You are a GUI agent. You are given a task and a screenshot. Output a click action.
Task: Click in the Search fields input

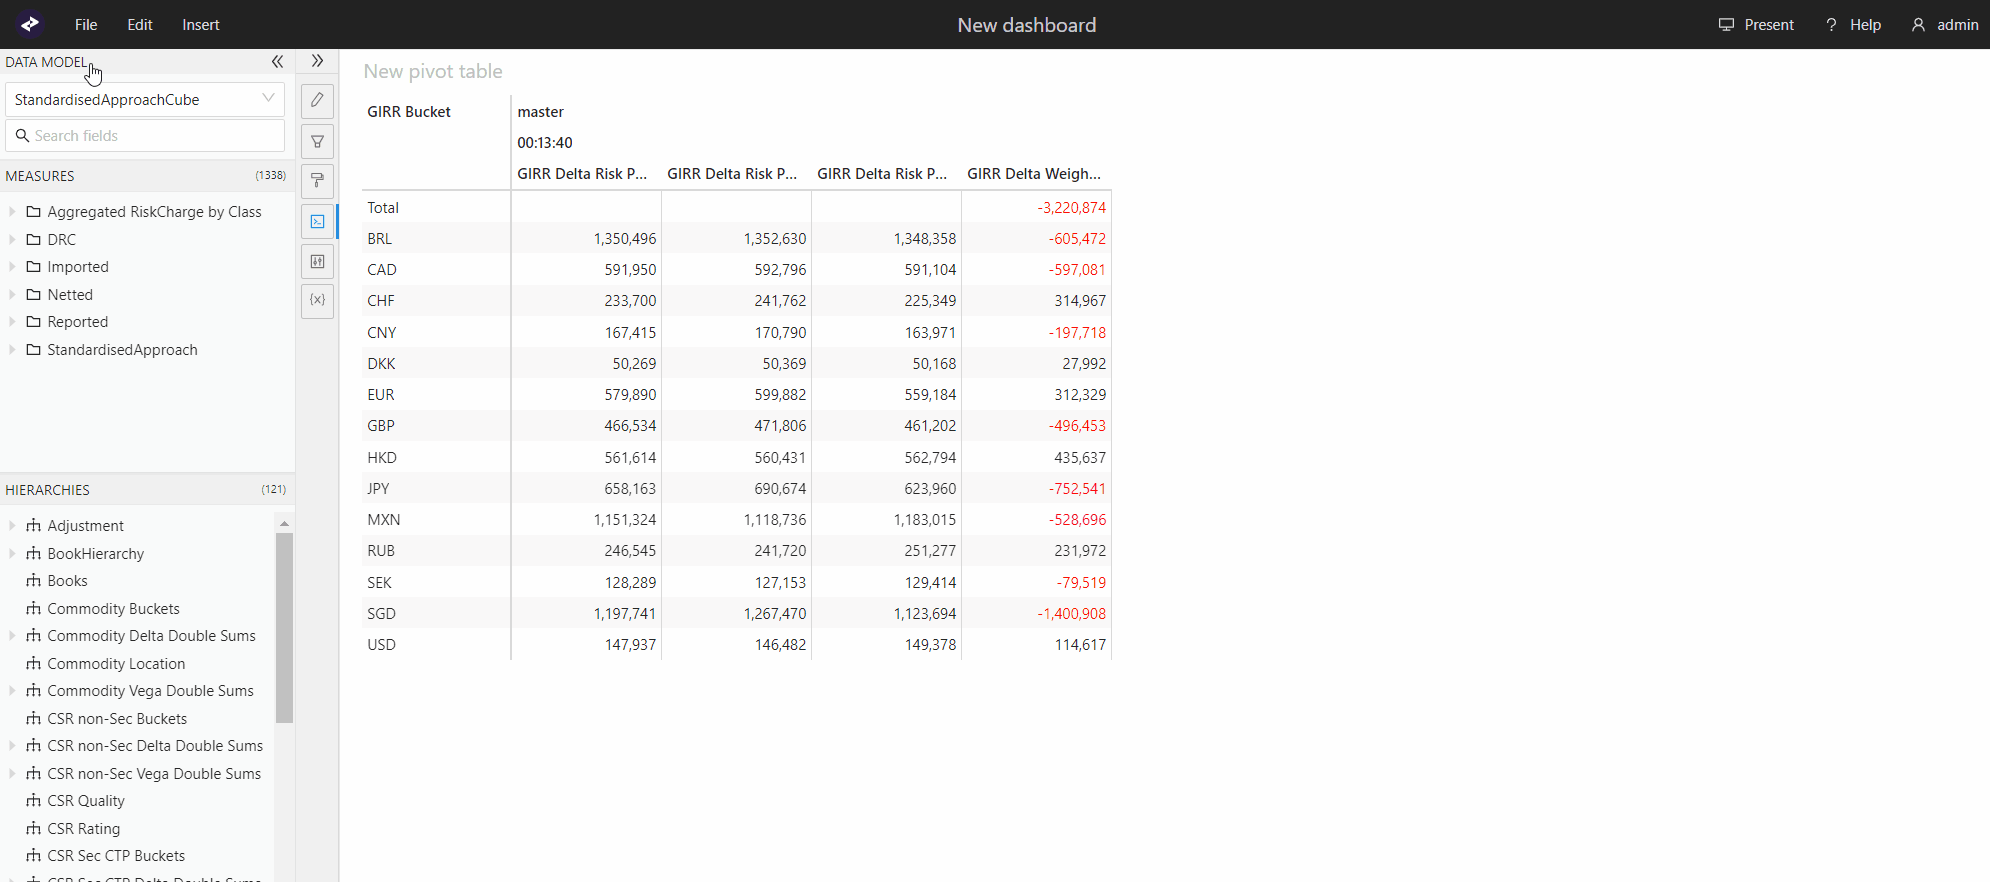145,136
